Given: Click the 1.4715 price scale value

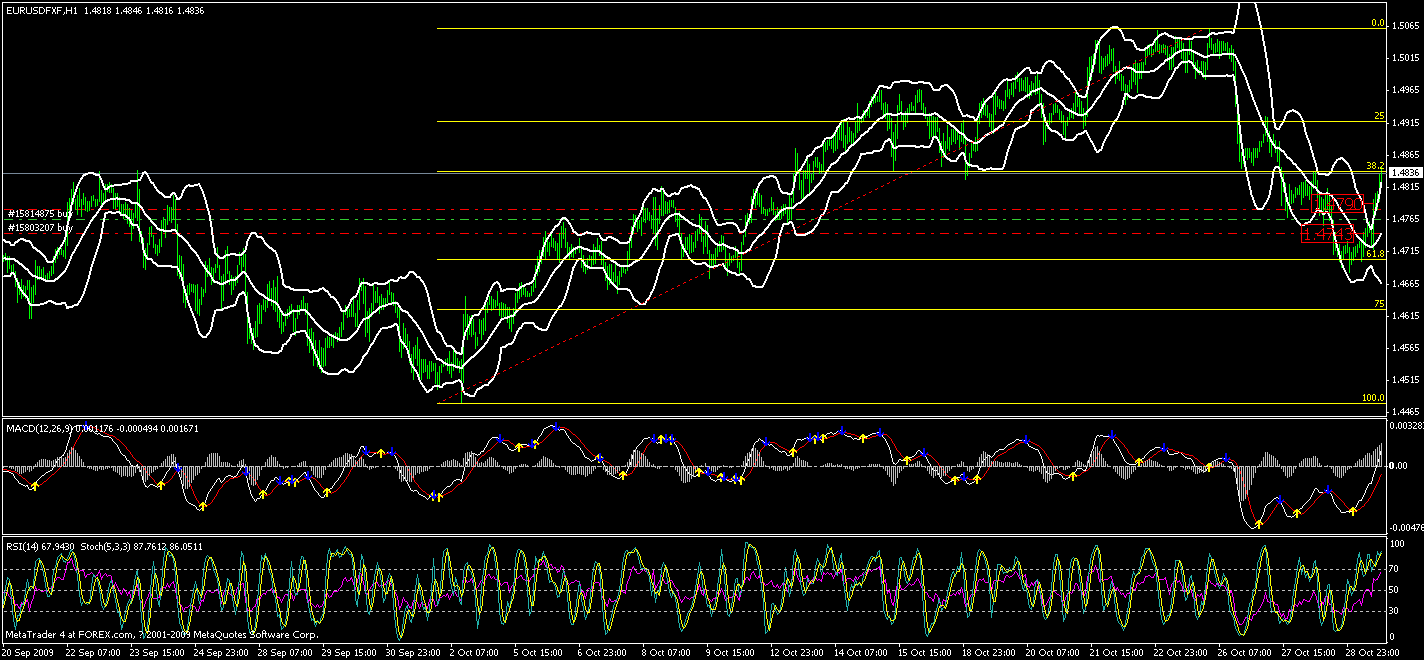Looking at the screenshot, I should (1404, 251).
